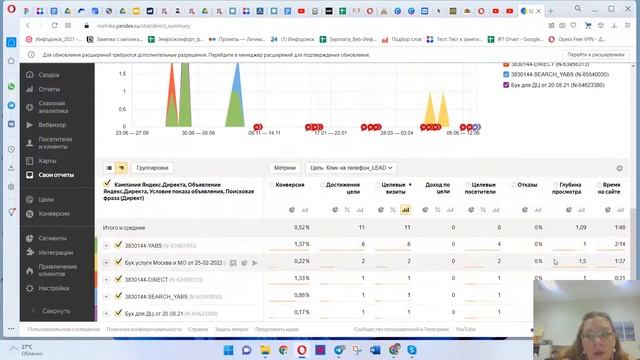Toggle the select-all campaigns checkbox in header
This screenshot has width=640, height=360.
coord(107,183)
